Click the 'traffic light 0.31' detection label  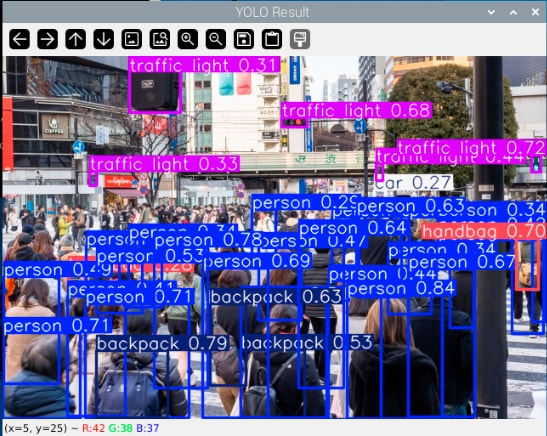pos(204,65)
